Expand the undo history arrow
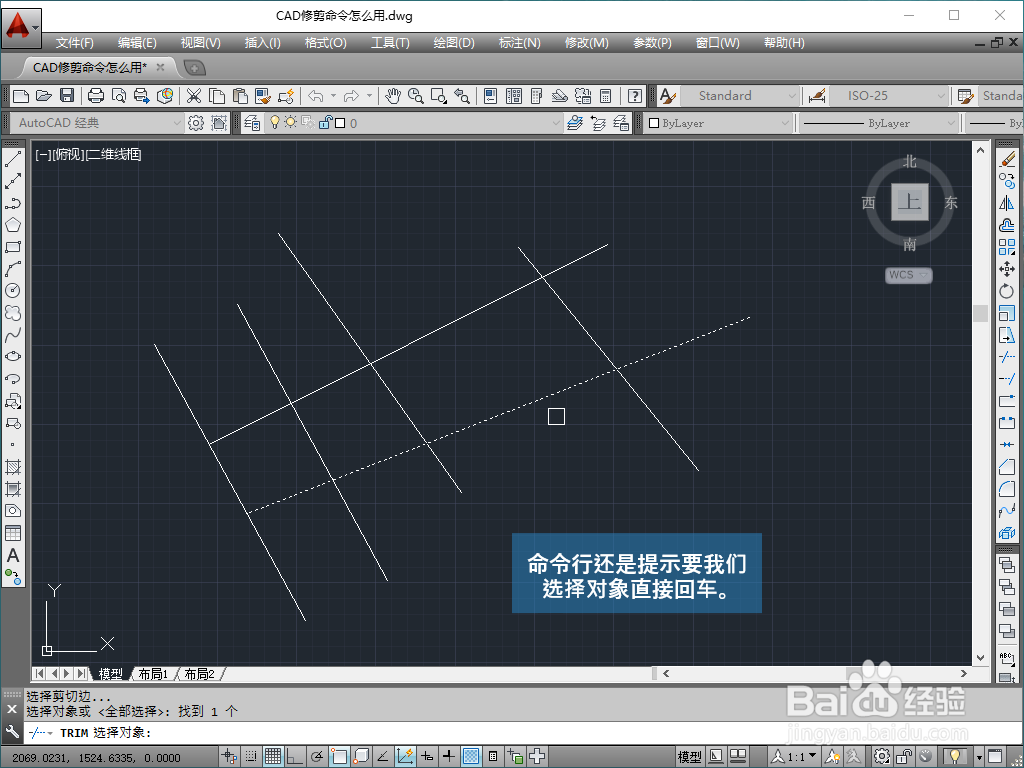The width and height of the screenshot is (1024, 768). 333,96
